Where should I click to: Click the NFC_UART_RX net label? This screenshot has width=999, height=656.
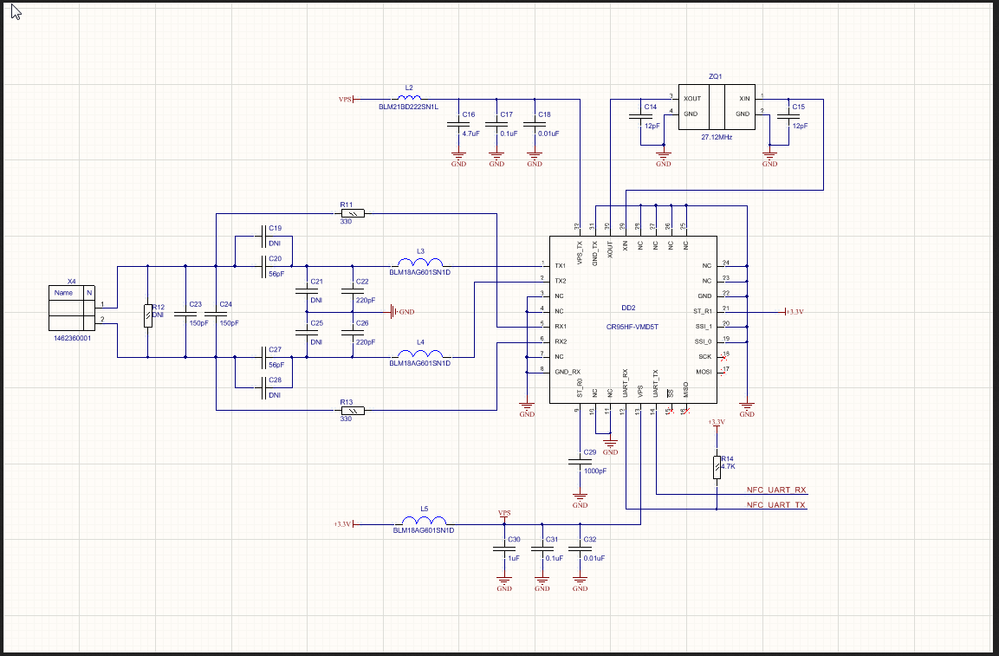tap(777, 490)
